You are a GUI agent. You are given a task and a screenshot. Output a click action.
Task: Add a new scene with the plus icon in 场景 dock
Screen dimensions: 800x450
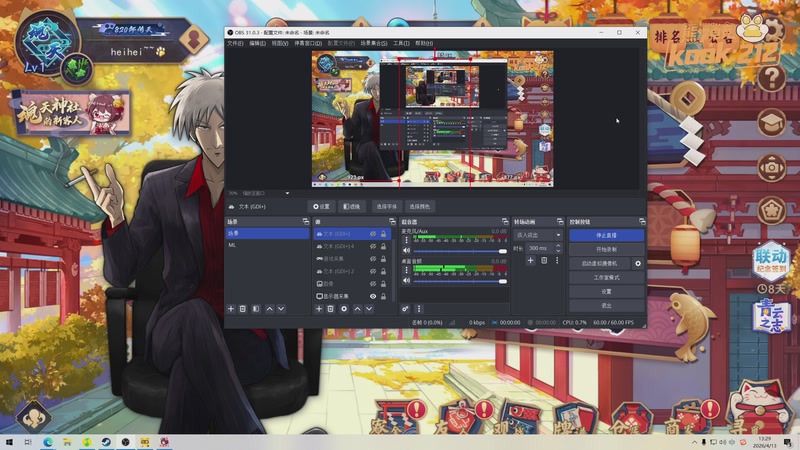coord(231,309)
